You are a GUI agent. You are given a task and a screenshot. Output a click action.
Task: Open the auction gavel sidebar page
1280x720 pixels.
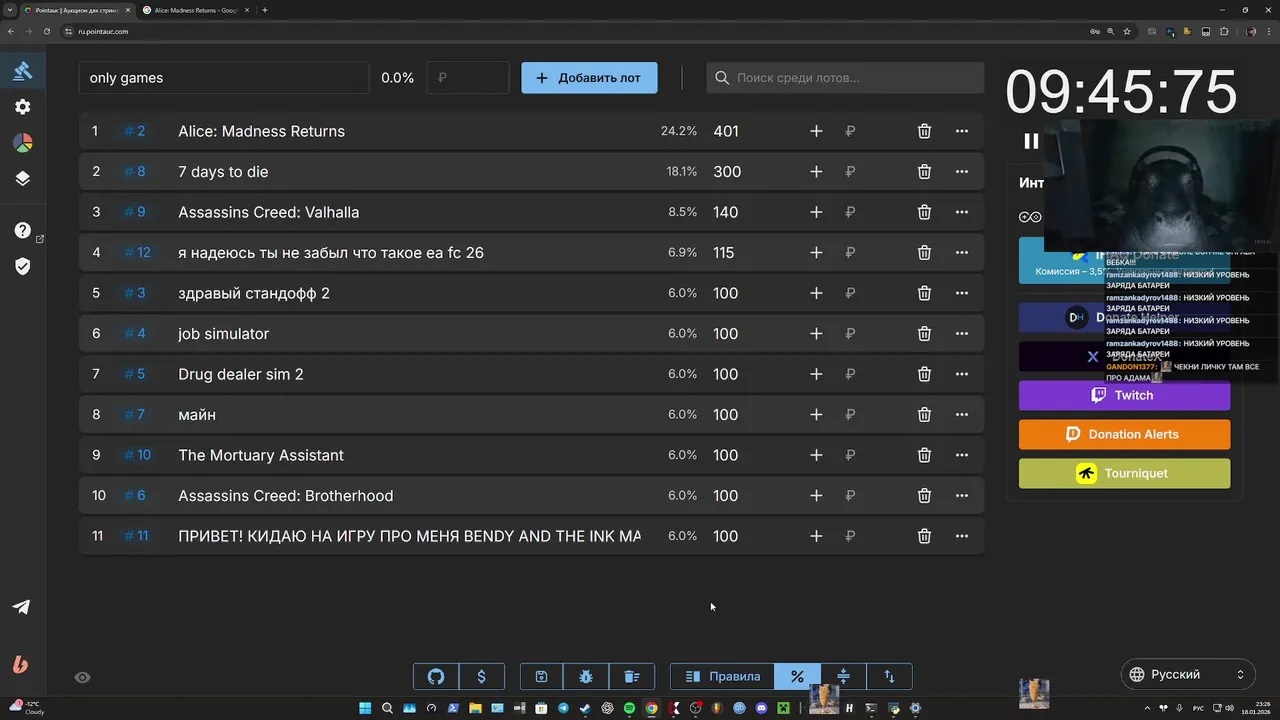[22, 70]
